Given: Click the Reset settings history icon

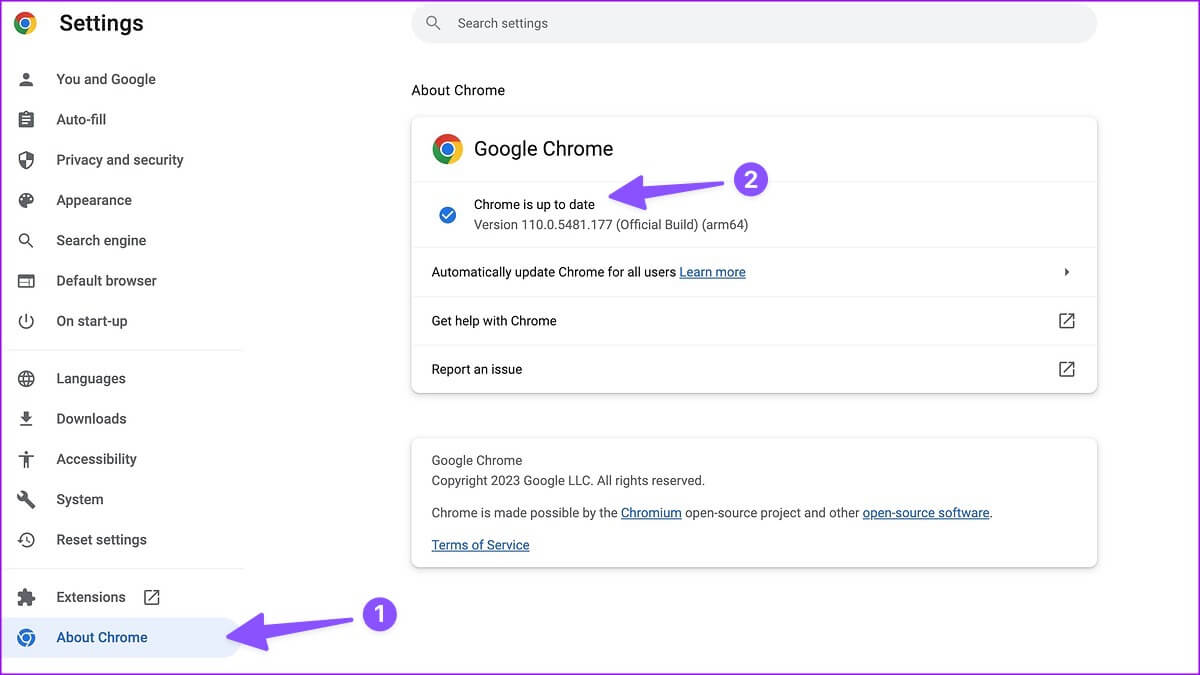Looking at the screenshot, I should (26, 540).
